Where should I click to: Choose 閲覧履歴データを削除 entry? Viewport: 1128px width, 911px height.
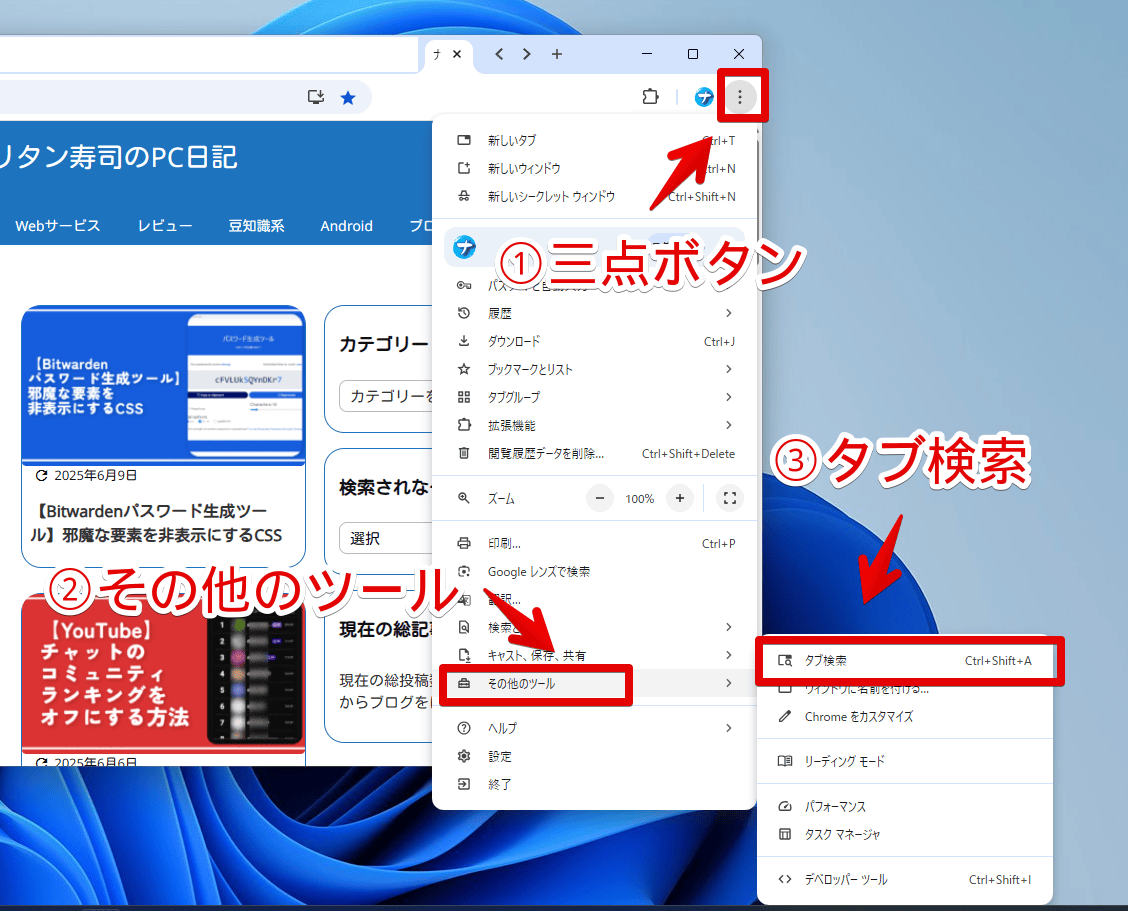pyautogui.click(x=594, y=453)
